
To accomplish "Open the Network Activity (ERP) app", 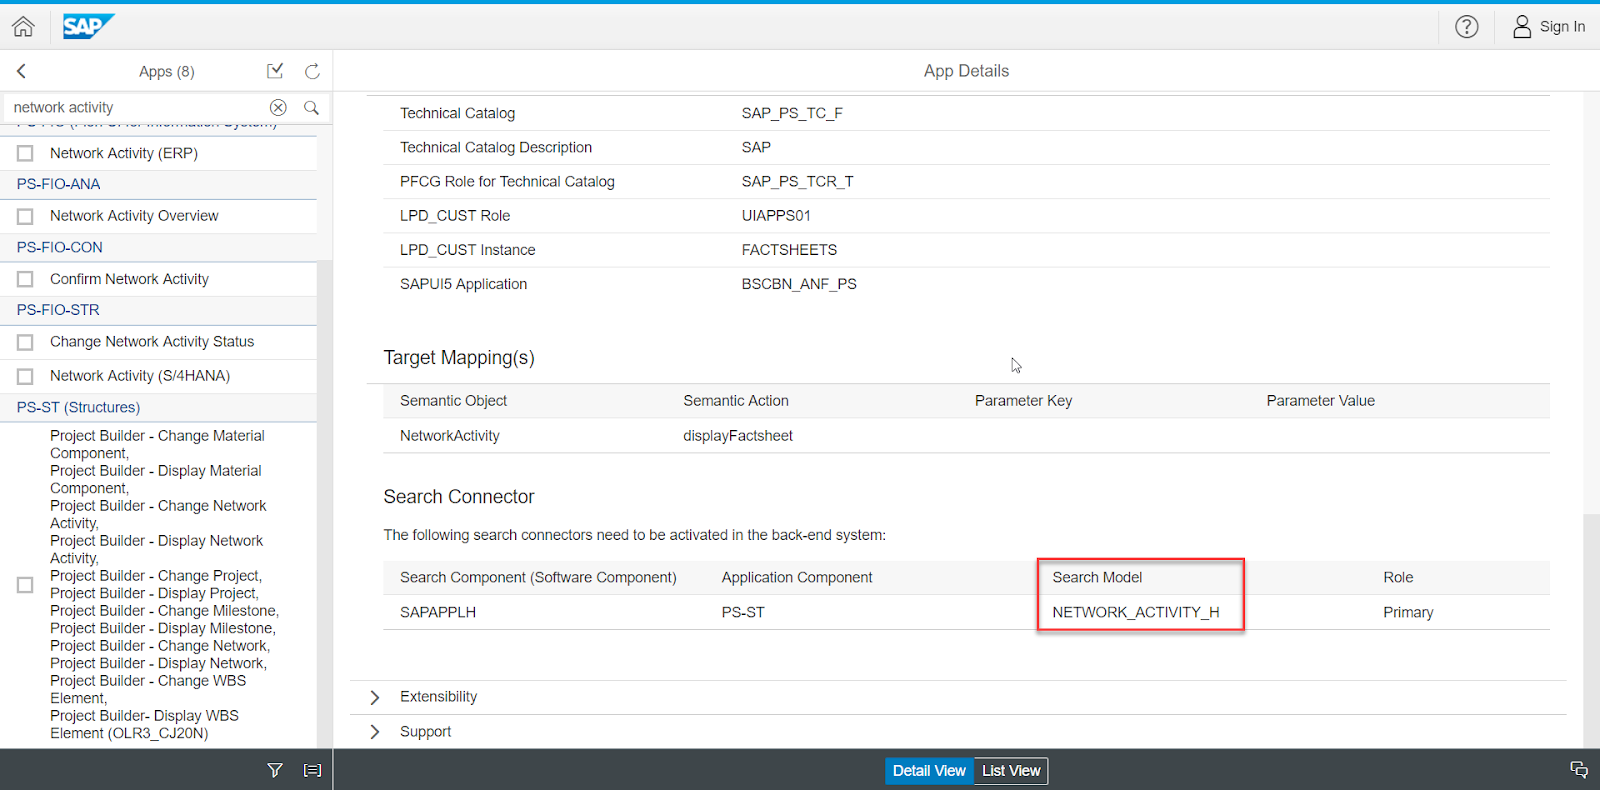I will 124,153.
